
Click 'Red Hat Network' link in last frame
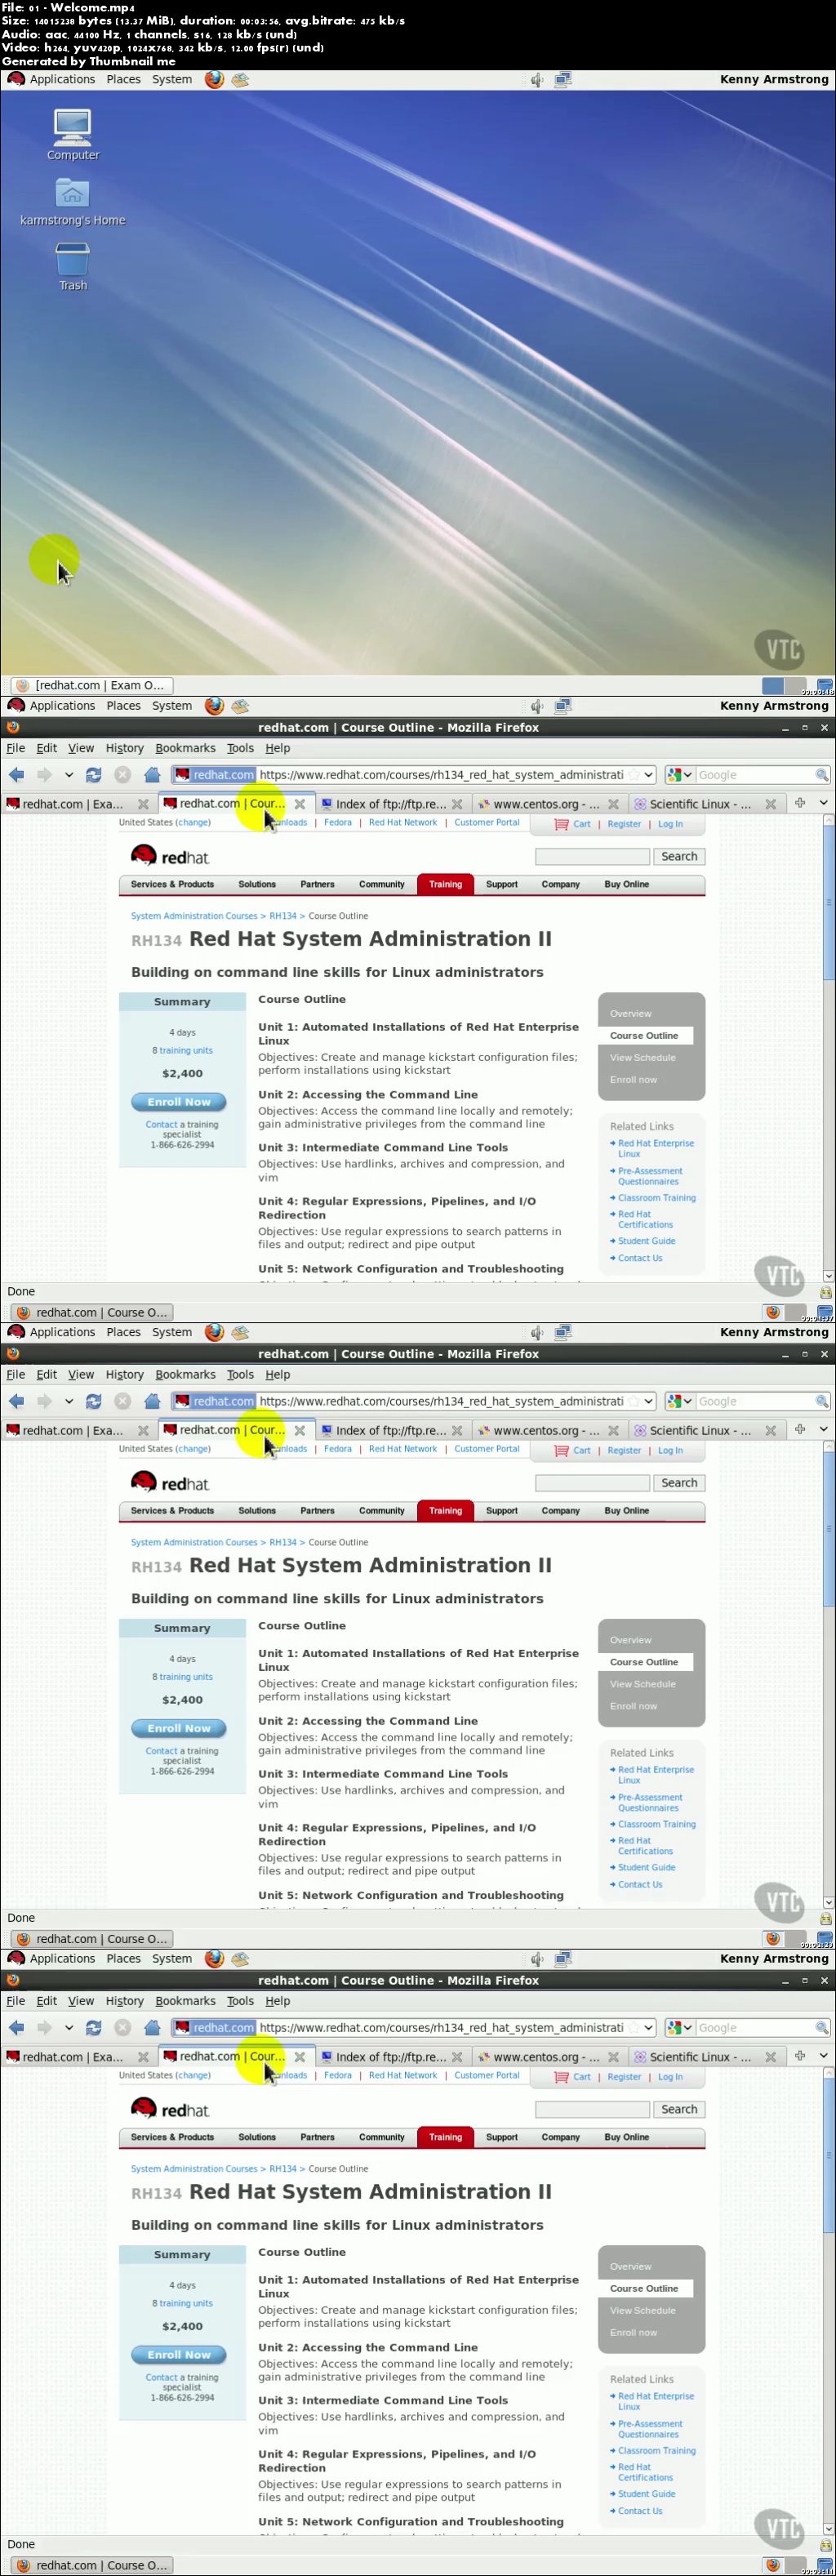pos(403,2075)
